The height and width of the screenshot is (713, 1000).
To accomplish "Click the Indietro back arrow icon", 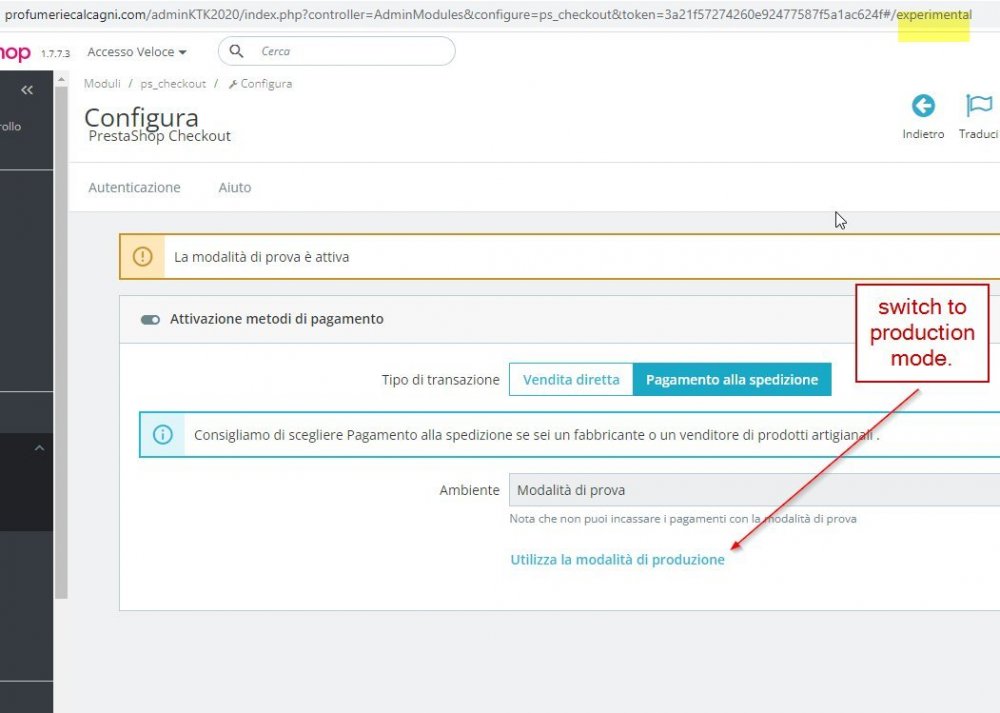I will click(x=922, y=107).
